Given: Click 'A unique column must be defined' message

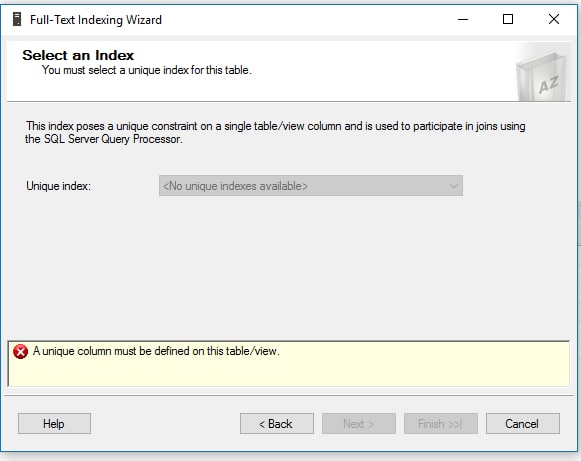Looking at the screenshot, I should coord(156,351).
